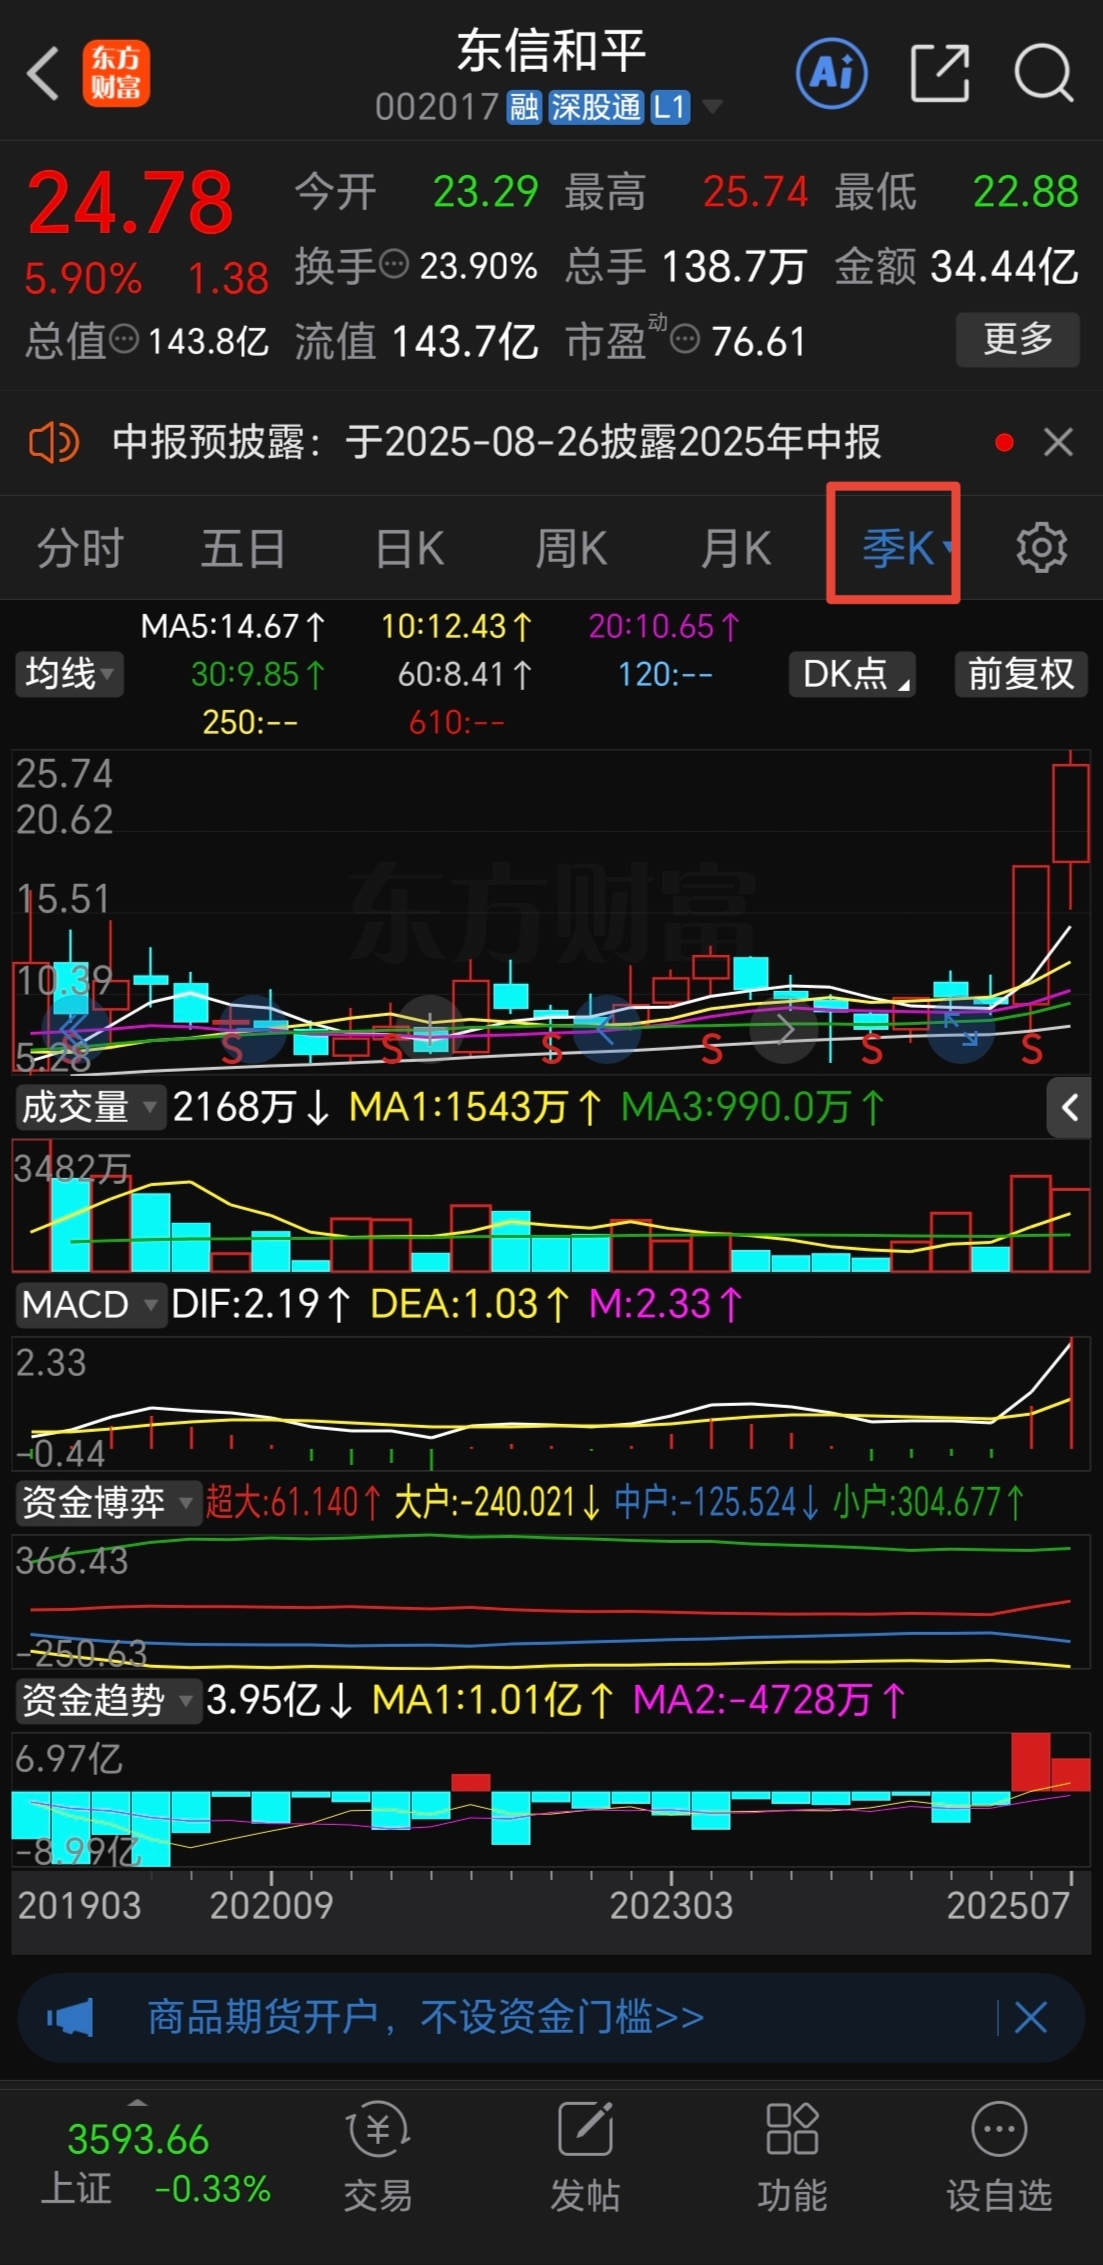Tap the share icon at top
The height and width of the screenshot is (2265, 1103).
pyautogui.click(x=940, y=73)
